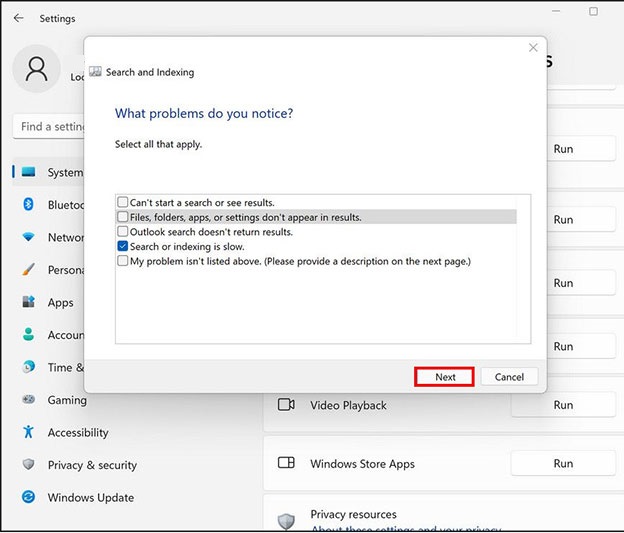Check "Outlook search doesn't return results"
The image size is (624, 533).
pos(123,232)
